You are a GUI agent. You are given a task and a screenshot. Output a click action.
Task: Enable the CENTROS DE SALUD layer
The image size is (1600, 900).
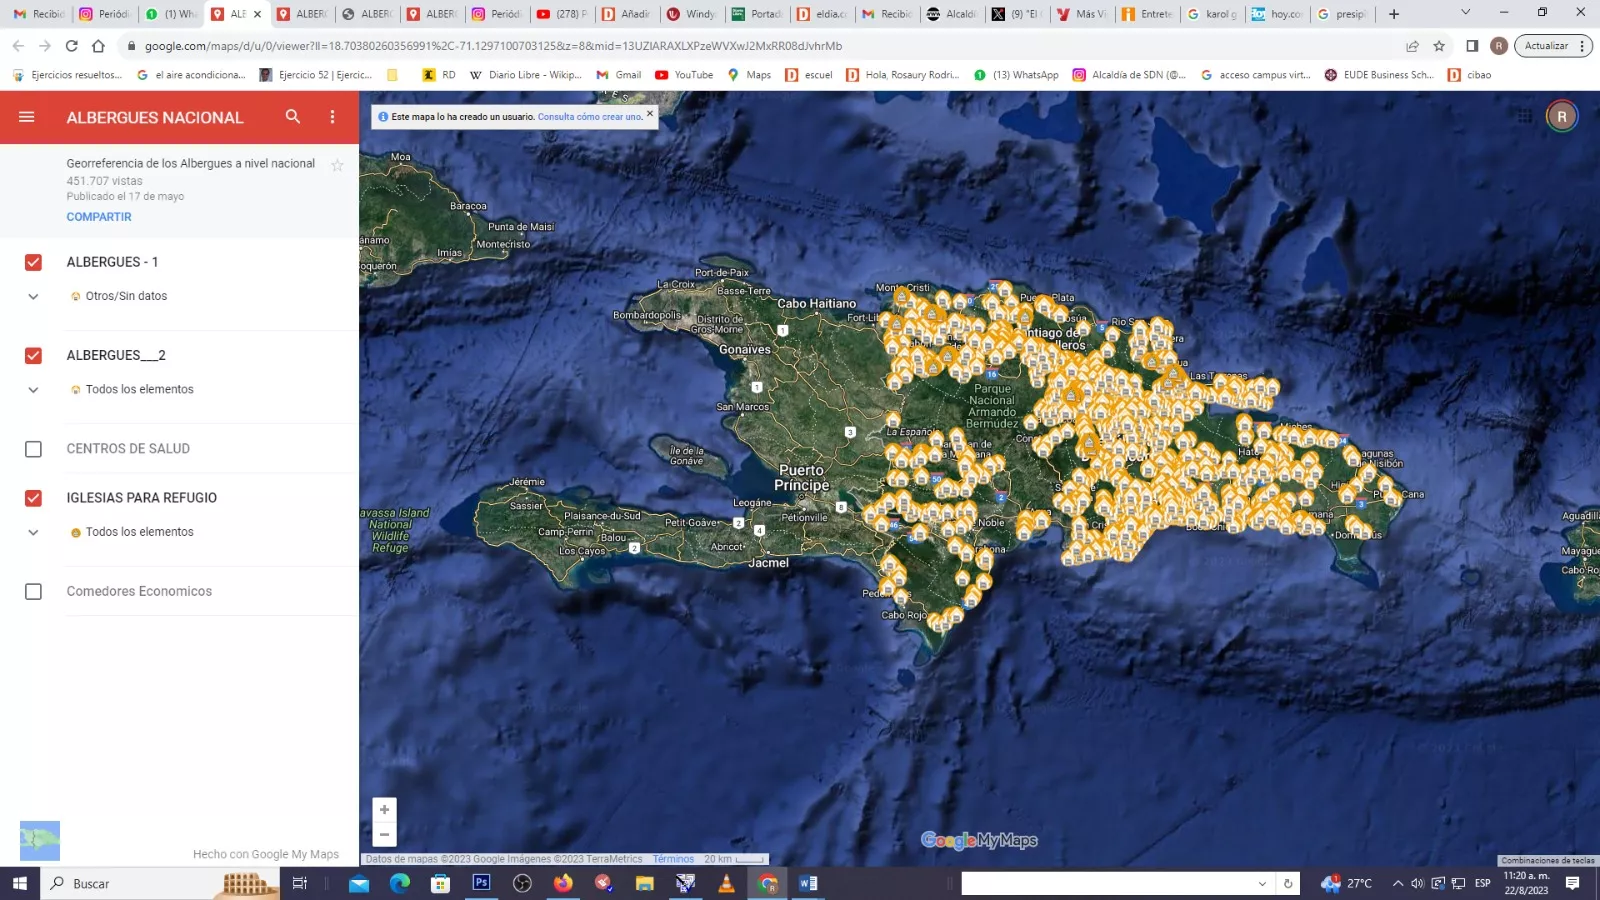(x=33, y=449)
